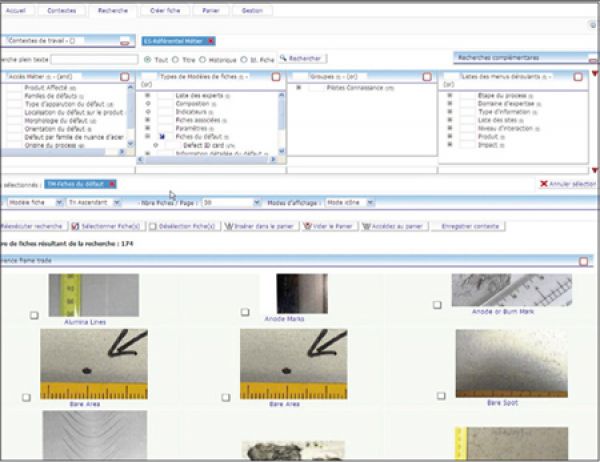Click horizontal scrollbar of Types de Modèles
Viewport: 600px width, 462px height.
click(x=207, y=160)
